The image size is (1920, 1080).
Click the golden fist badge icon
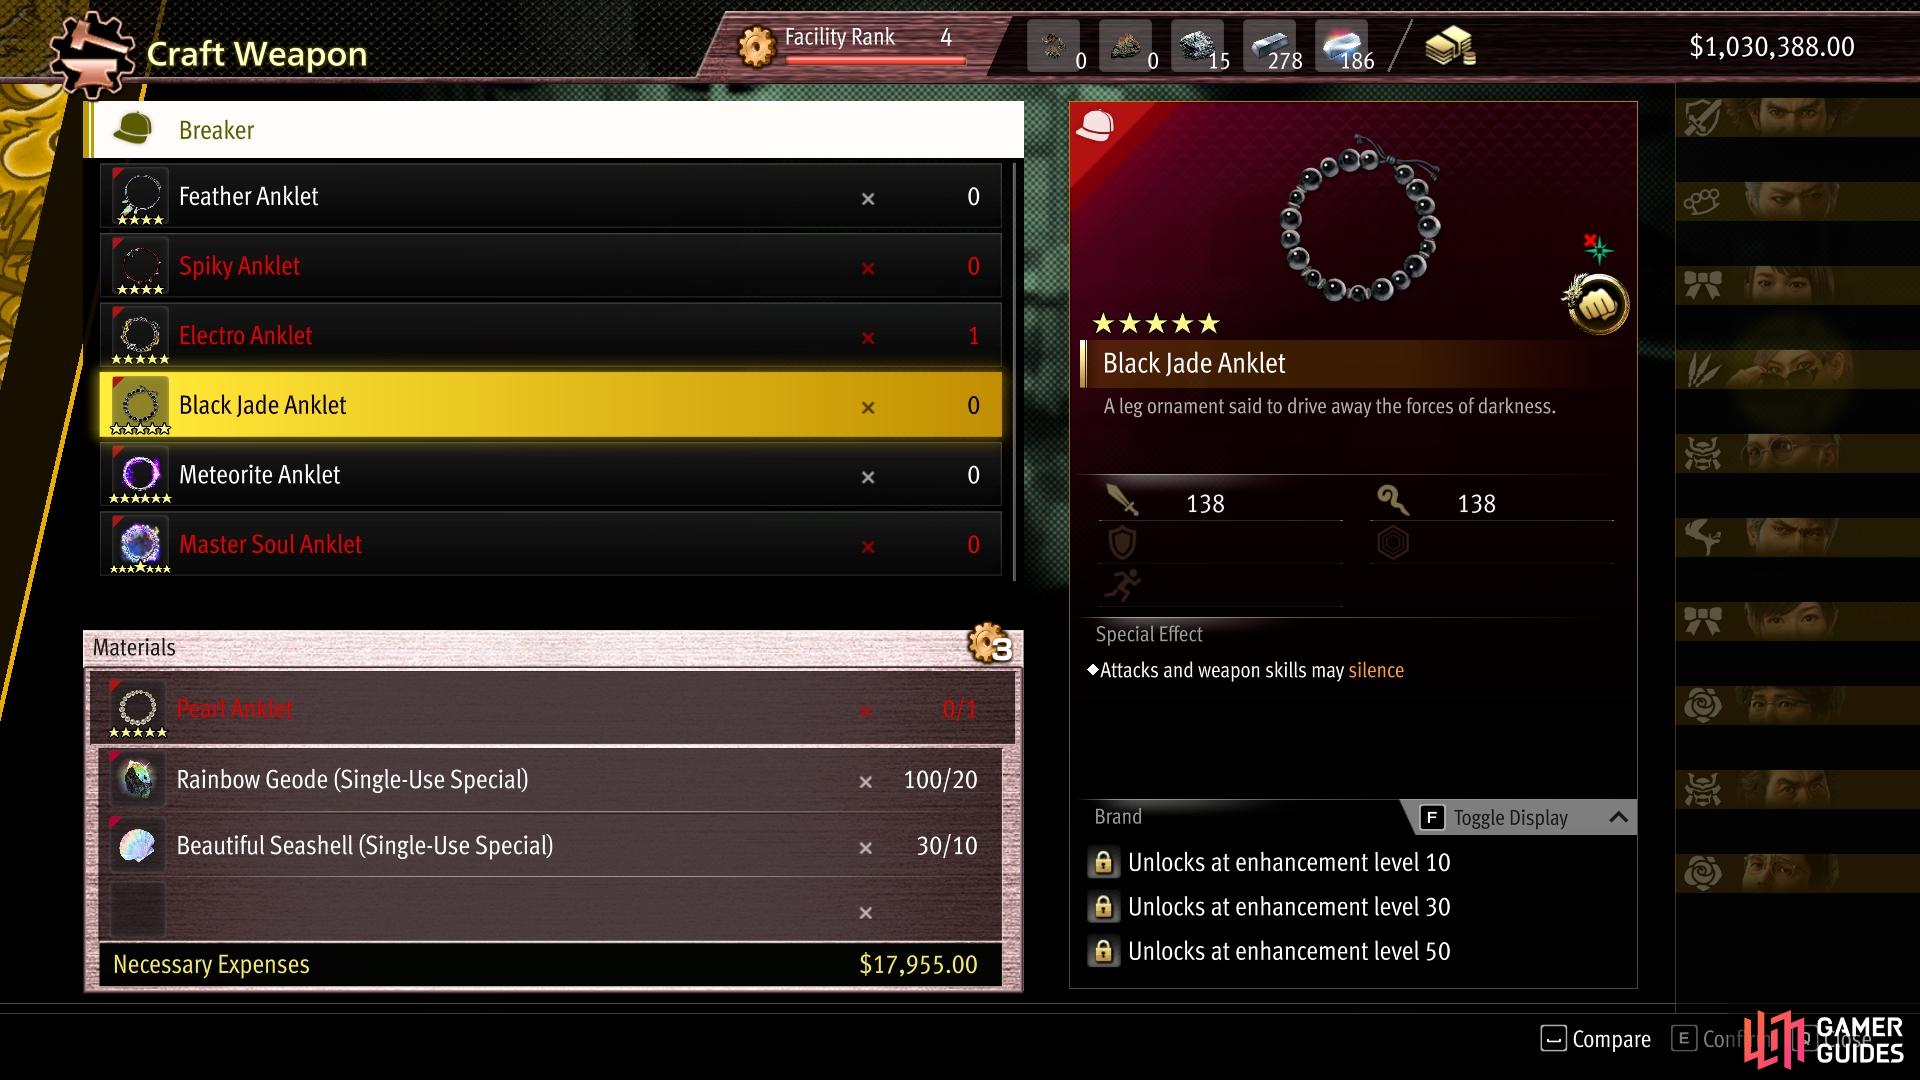point(1596,305)
